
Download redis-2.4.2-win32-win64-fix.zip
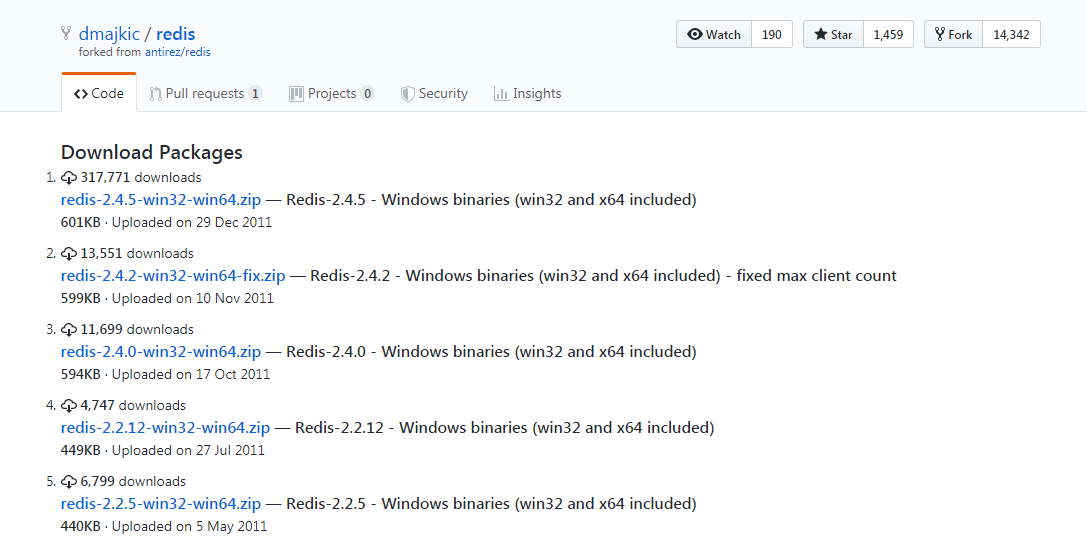[173, 276]
